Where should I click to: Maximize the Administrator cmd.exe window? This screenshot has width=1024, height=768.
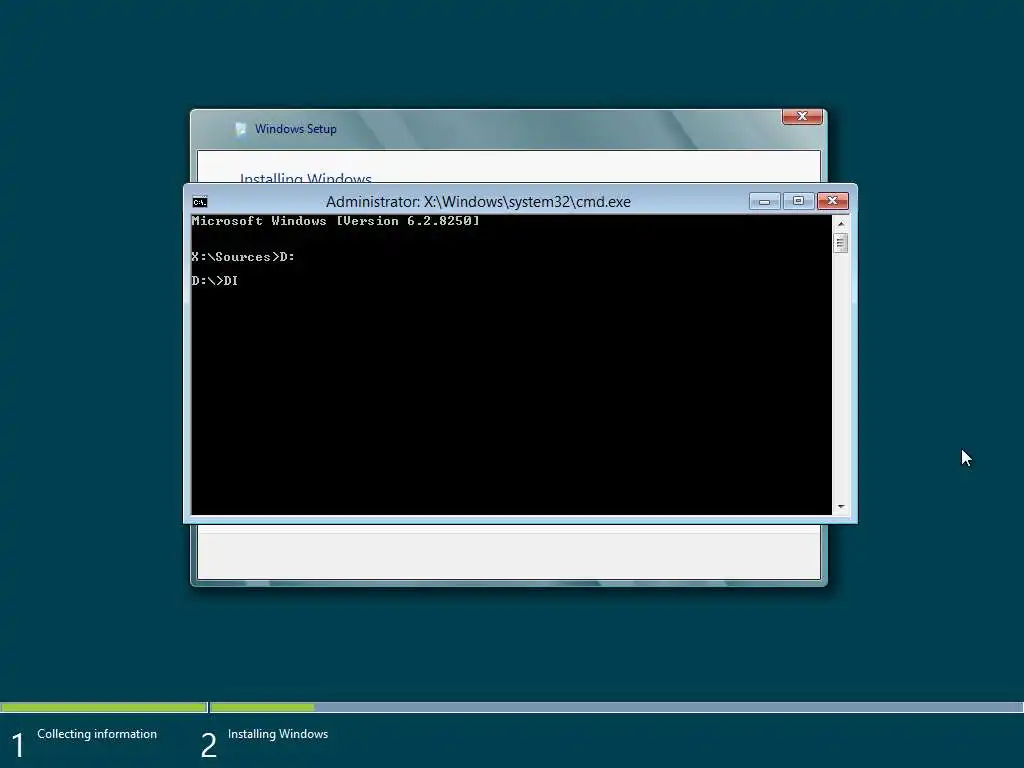click(798, 201)
